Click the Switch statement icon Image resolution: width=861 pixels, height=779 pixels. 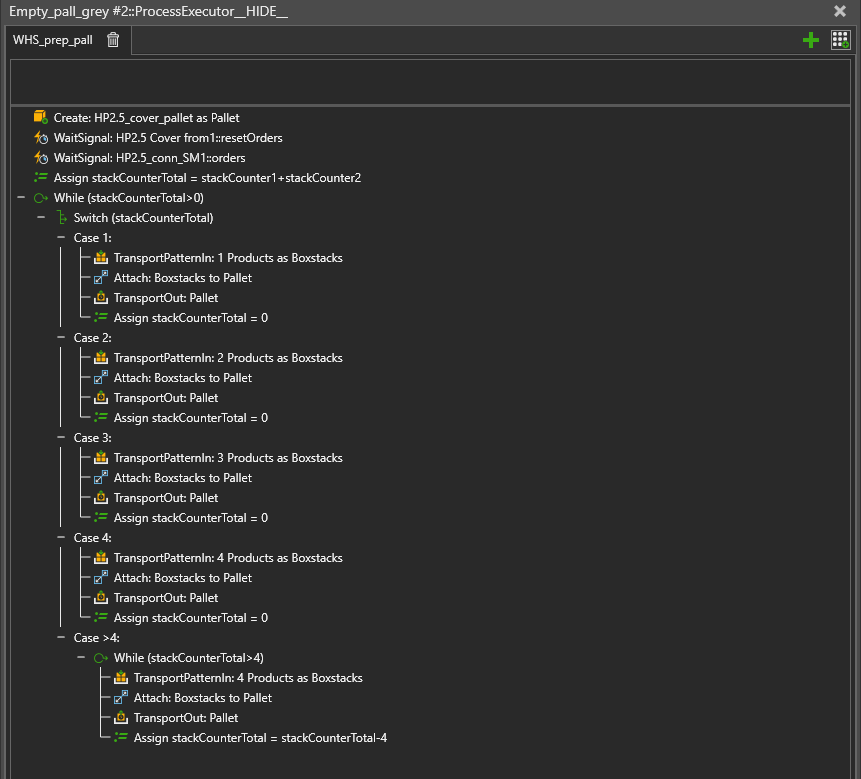coord(62,217)
